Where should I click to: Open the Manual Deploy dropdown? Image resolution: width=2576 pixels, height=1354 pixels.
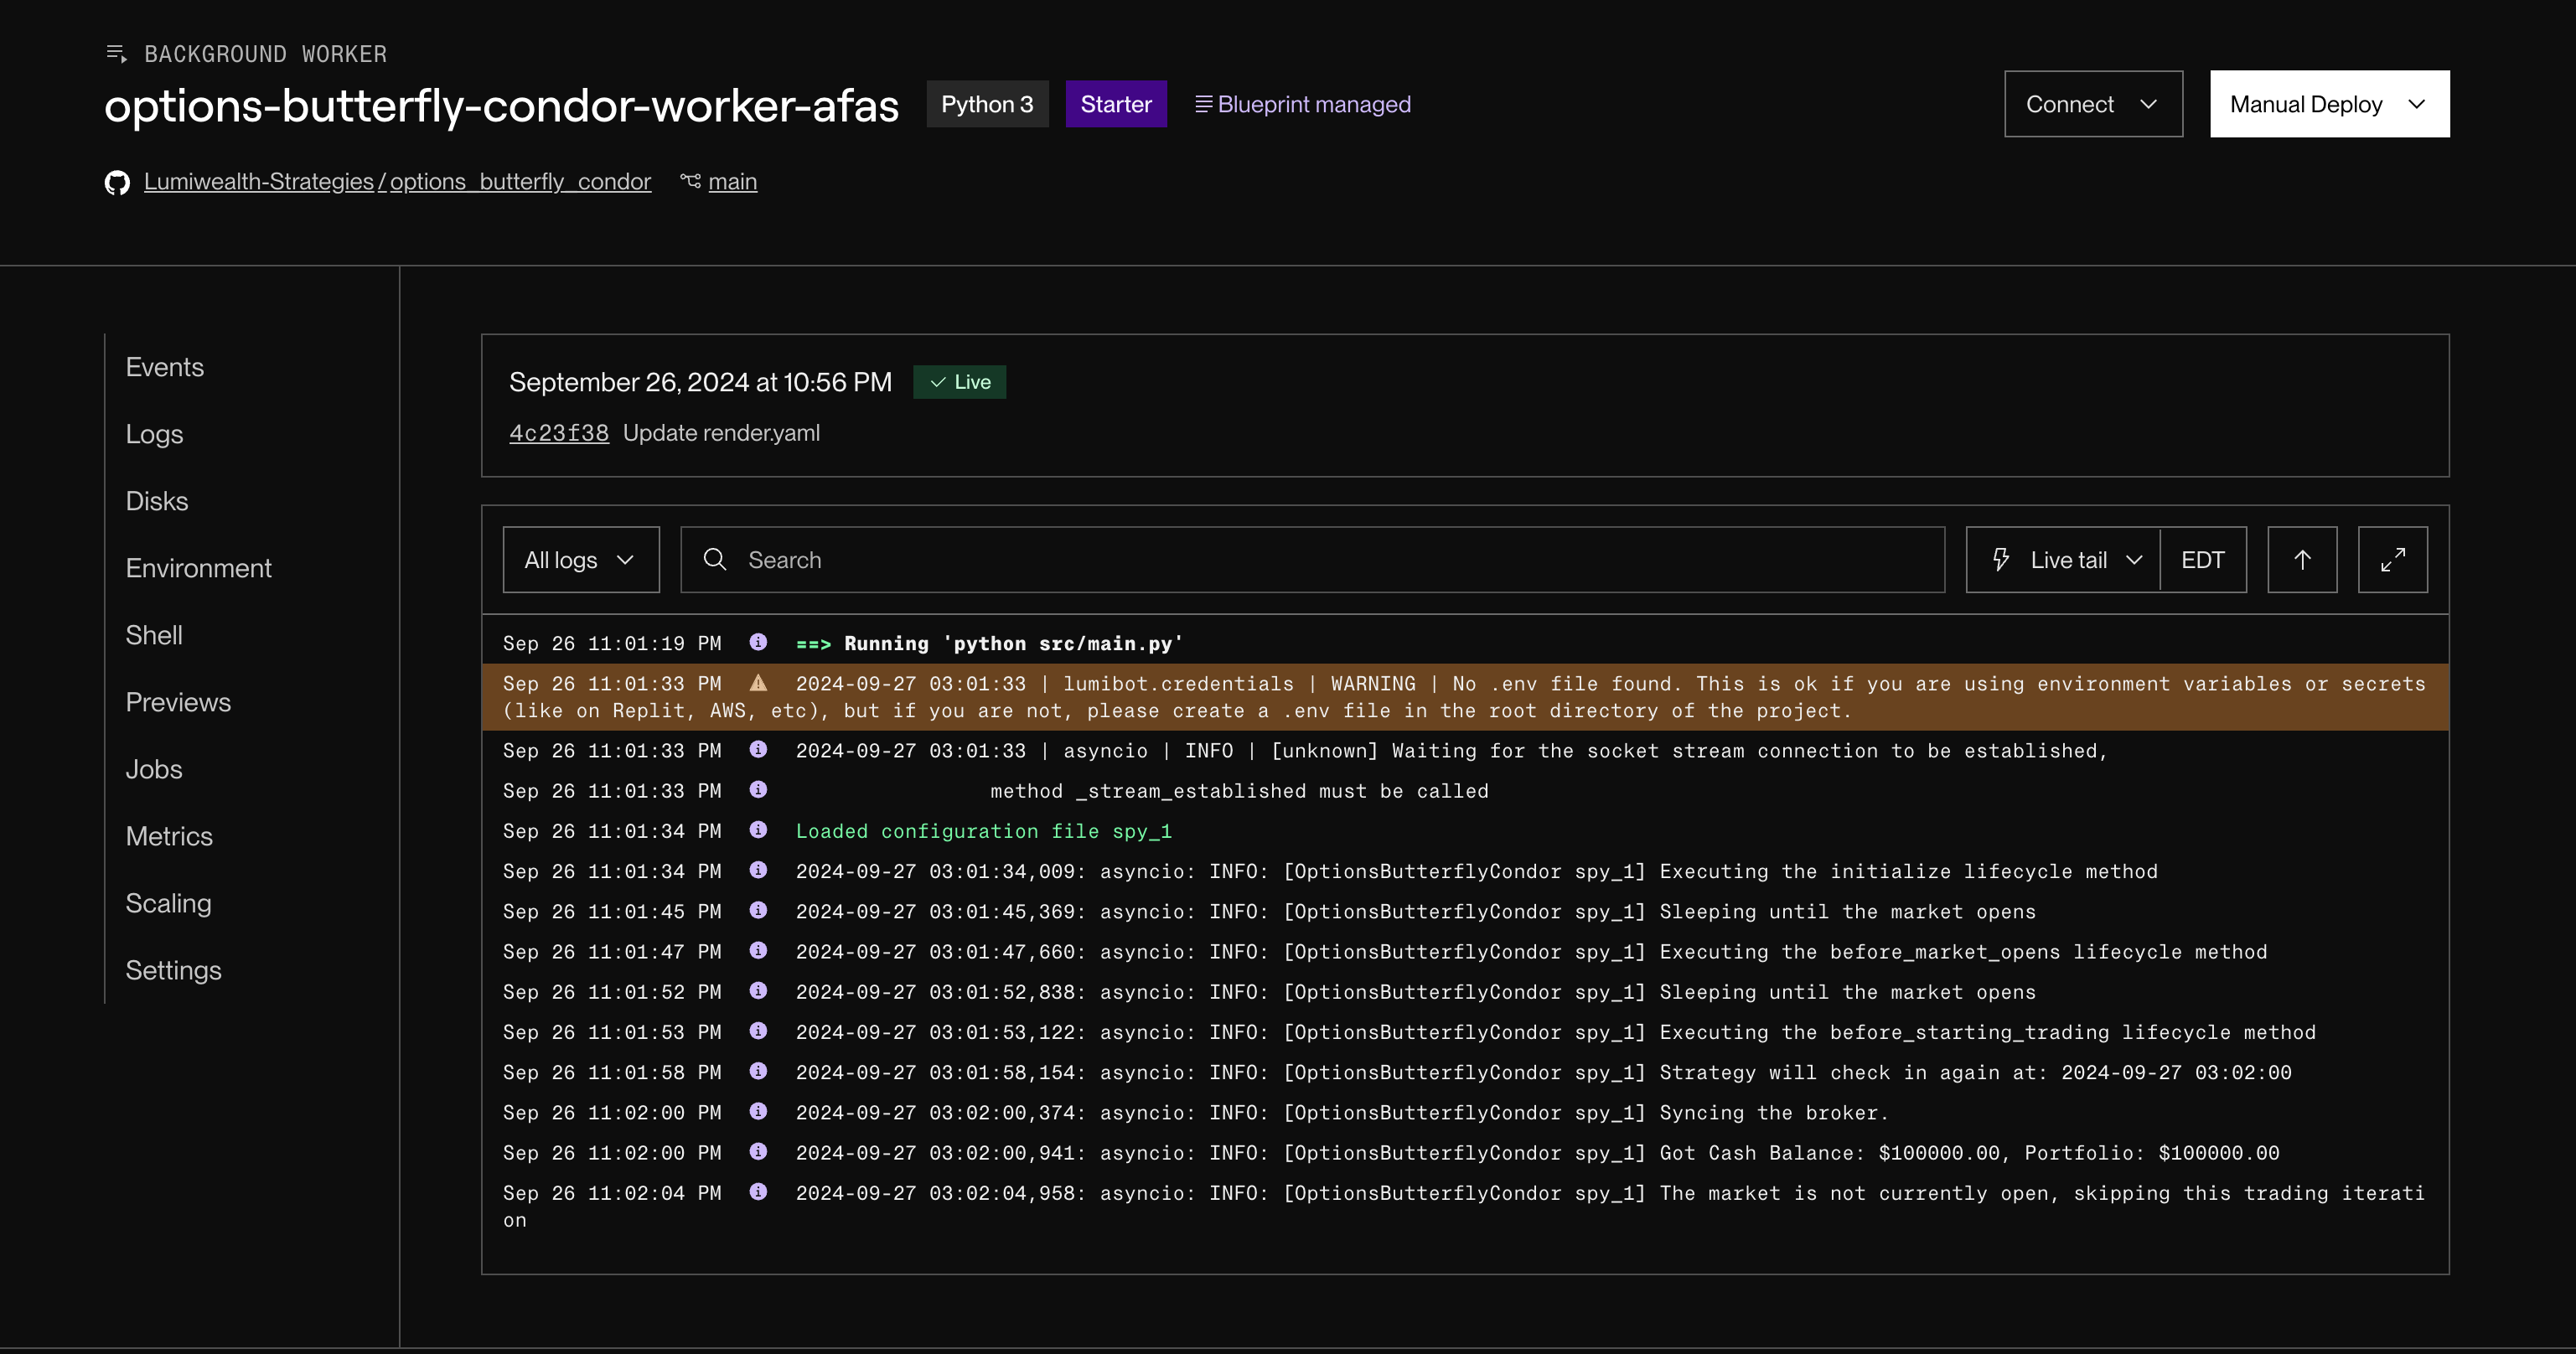pos(2328,104)
